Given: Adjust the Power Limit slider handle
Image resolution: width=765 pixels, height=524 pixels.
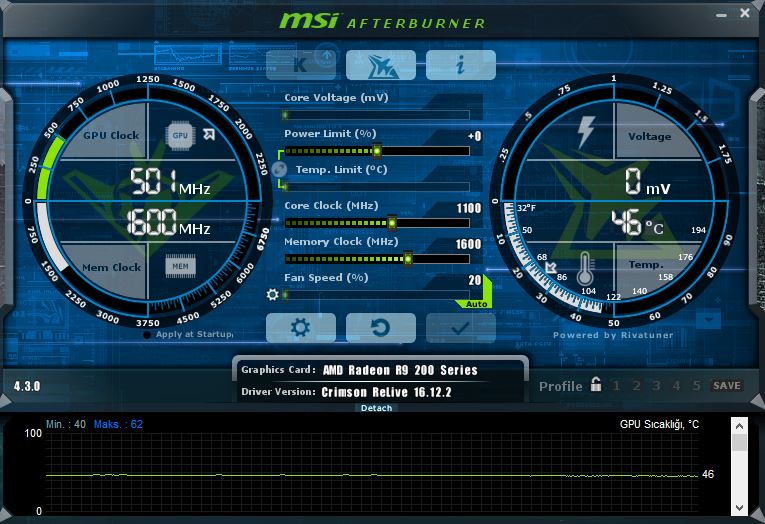Looking at the screenshot, I should click(x=377, y=151).
